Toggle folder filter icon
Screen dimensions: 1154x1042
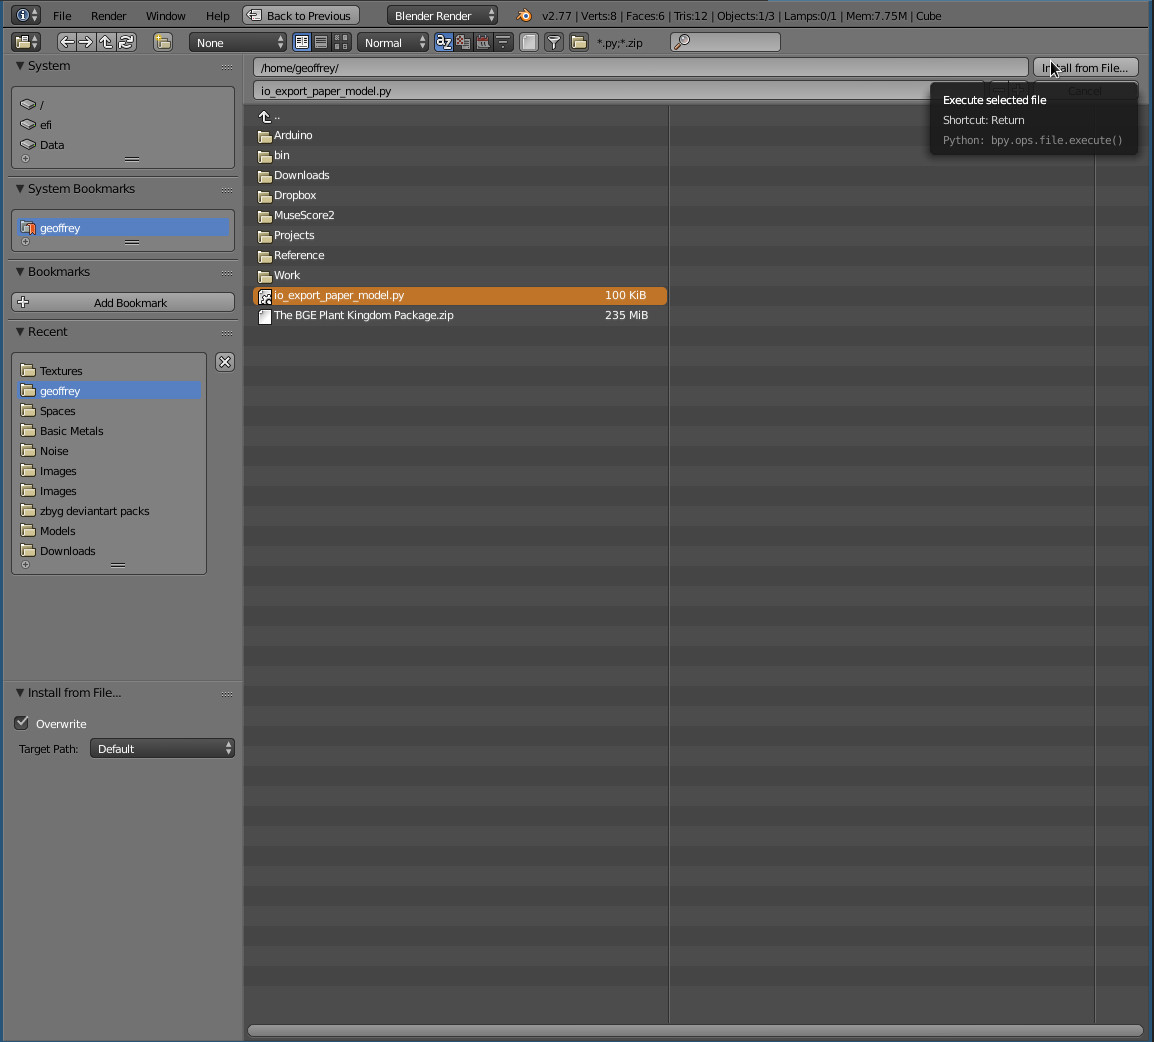point(579,42)
